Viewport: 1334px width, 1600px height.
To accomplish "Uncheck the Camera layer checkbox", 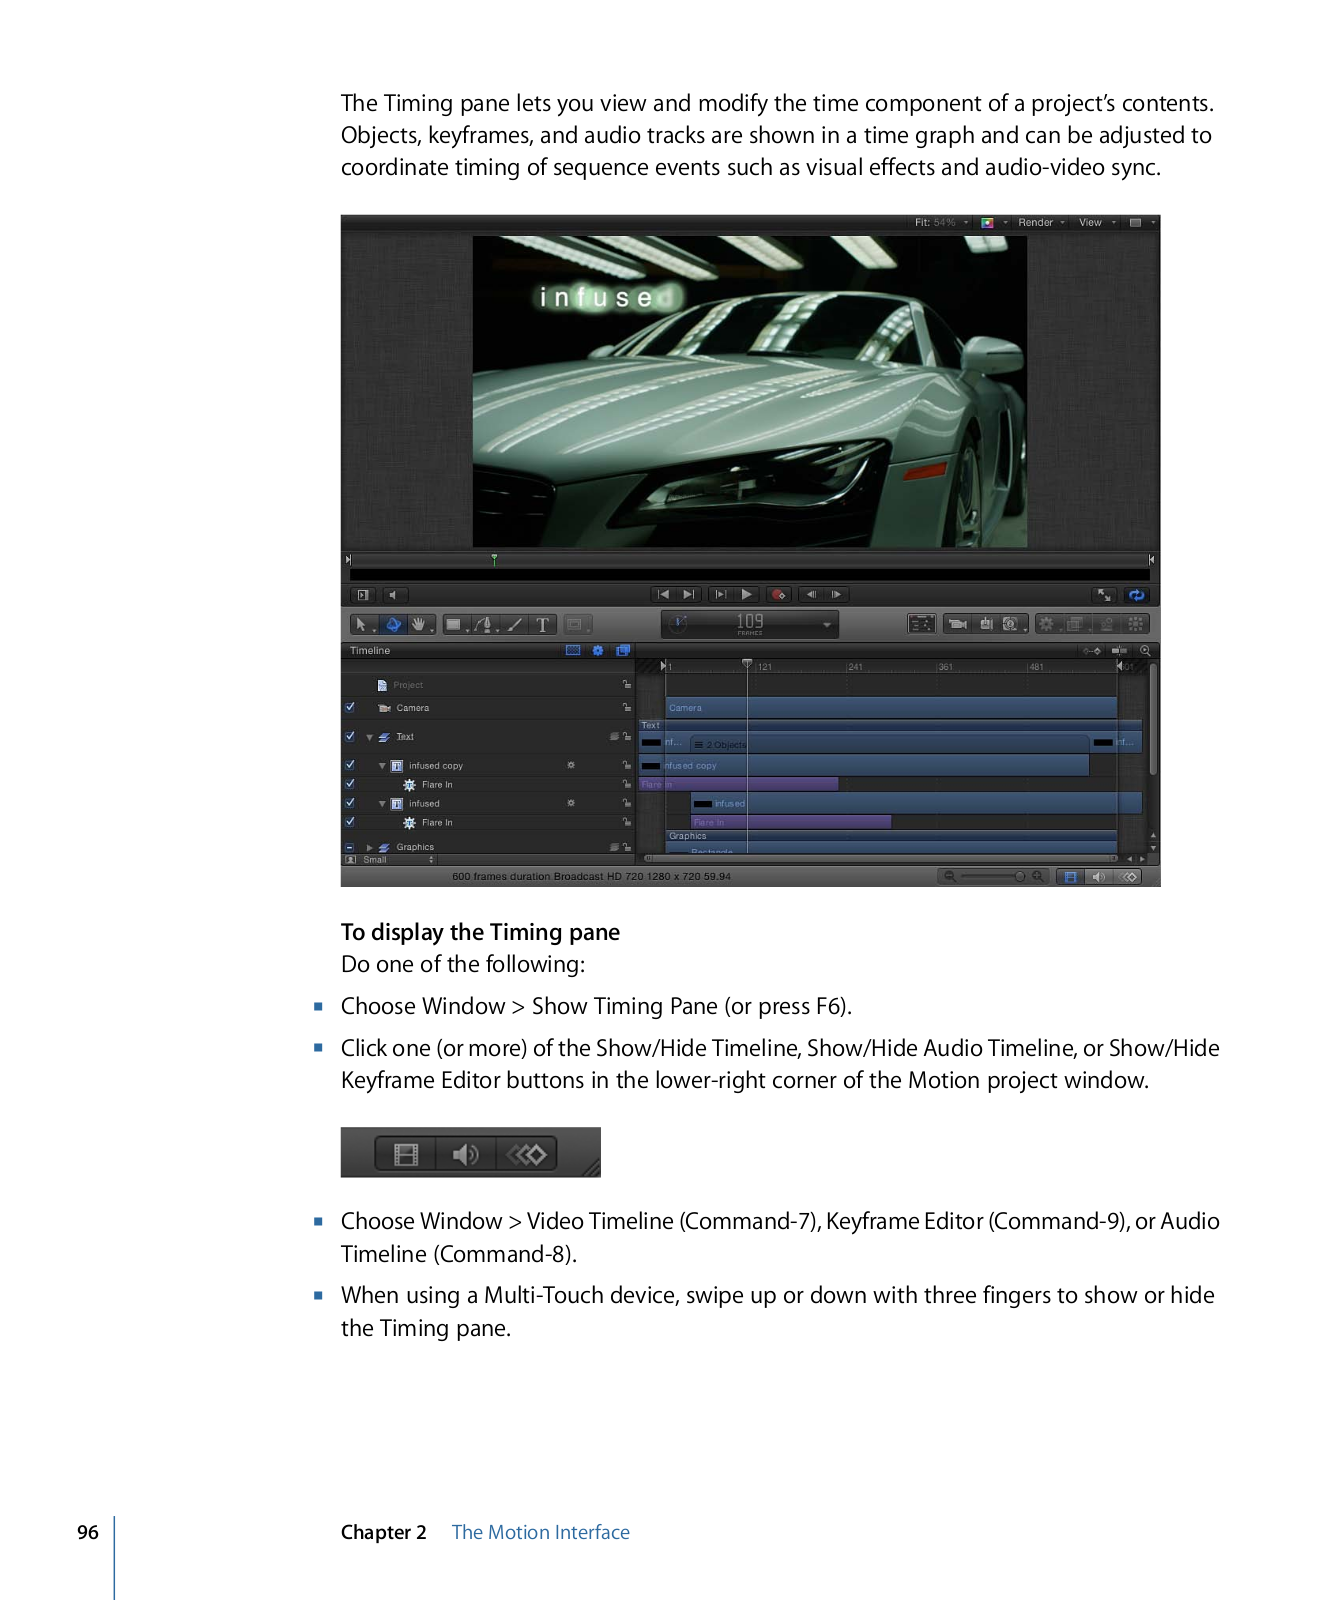I will pos(350,707).
